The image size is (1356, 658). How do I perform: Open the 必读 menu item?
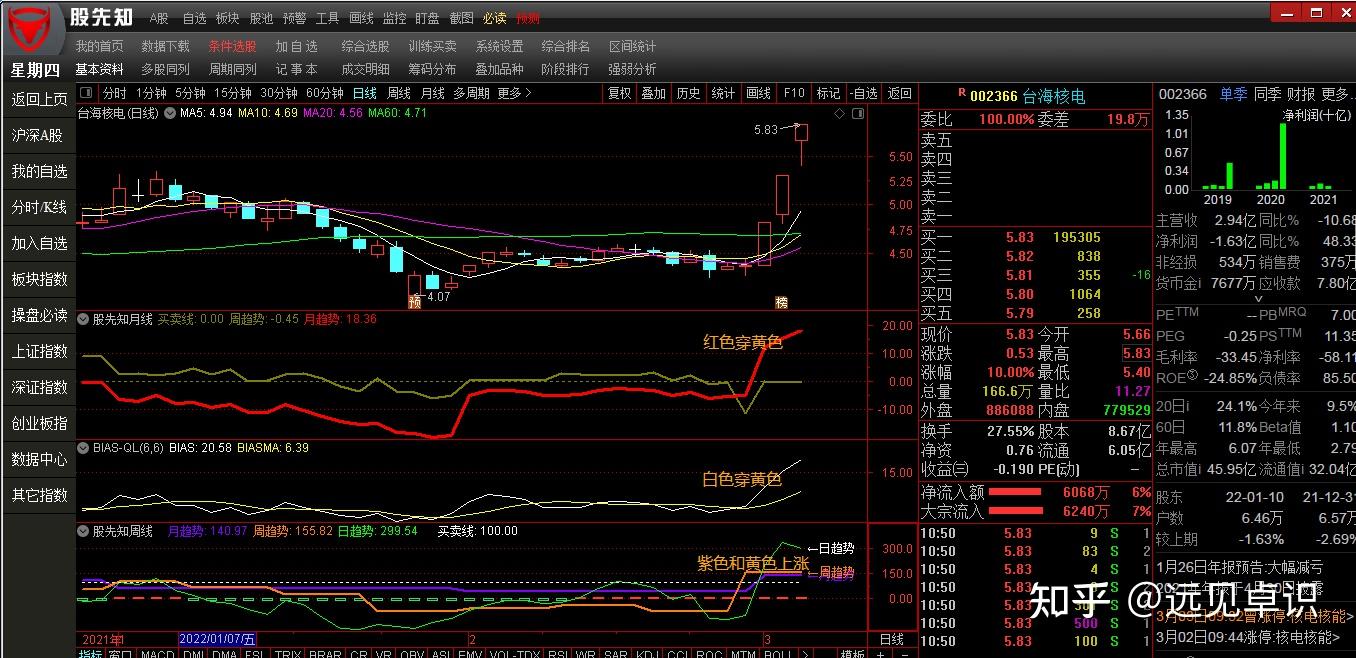pyautogui.click(x=494, y=18)
